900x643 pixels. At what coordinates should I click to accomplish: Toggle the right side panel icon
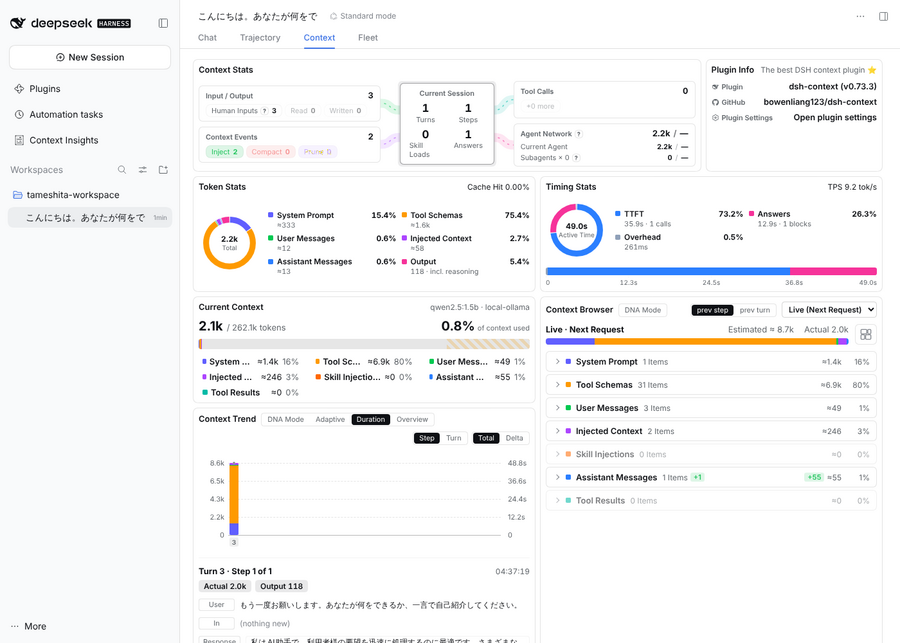[883, 16]
